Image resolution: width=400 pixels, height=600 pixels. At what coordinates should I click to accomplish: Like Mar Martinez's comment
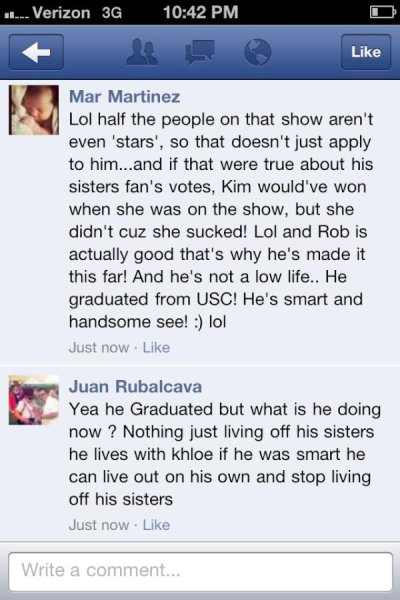point(156,347)
